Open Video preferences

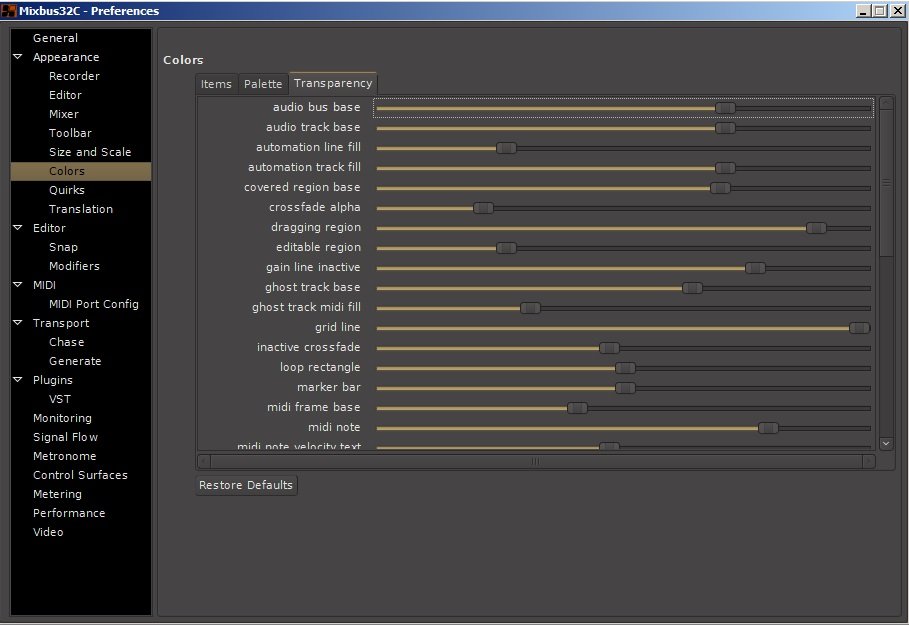click(48, 532)
